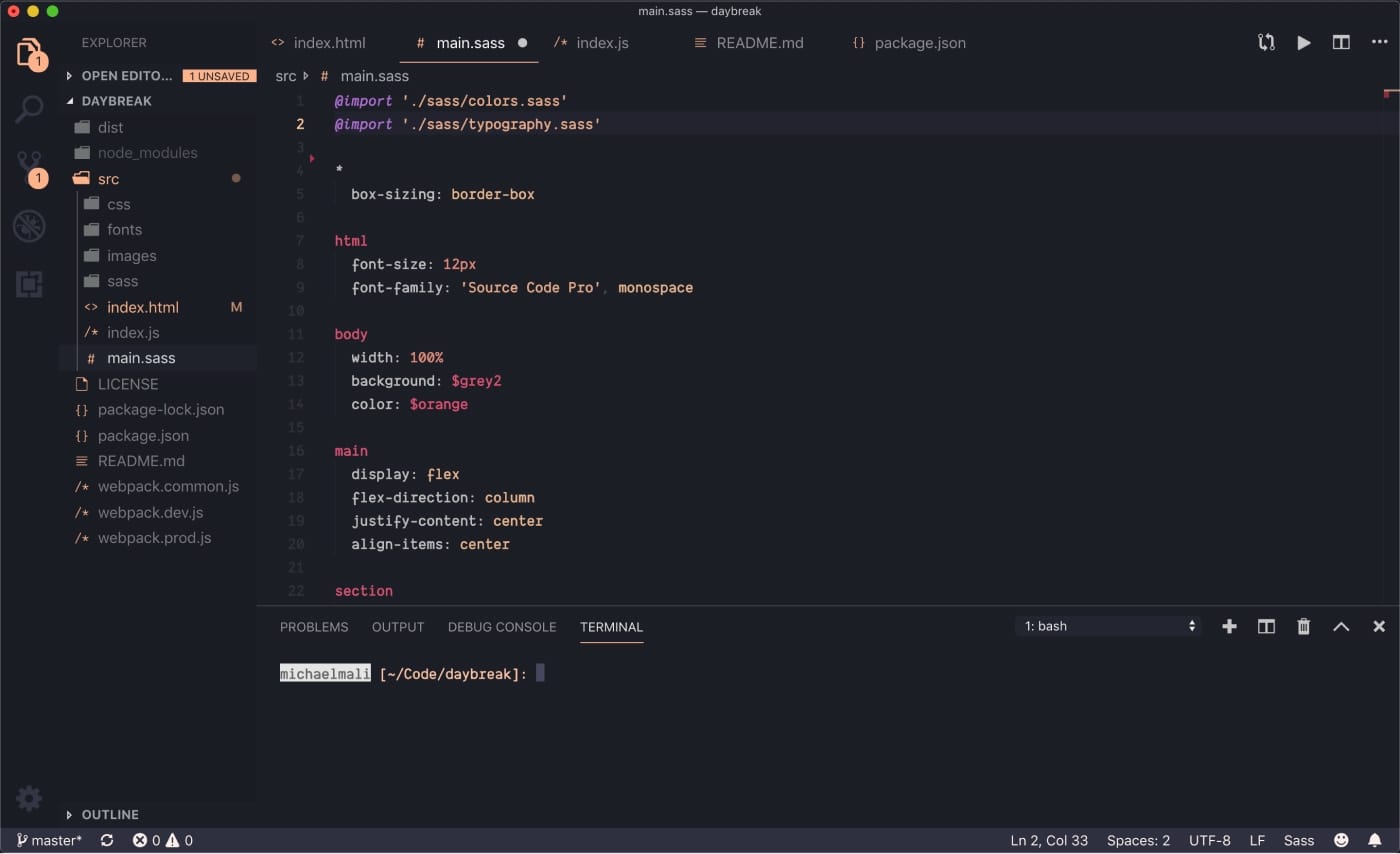Open webpack.common.js from explorer
Screen dimensions: 1400x854
(x=168, y=487)
